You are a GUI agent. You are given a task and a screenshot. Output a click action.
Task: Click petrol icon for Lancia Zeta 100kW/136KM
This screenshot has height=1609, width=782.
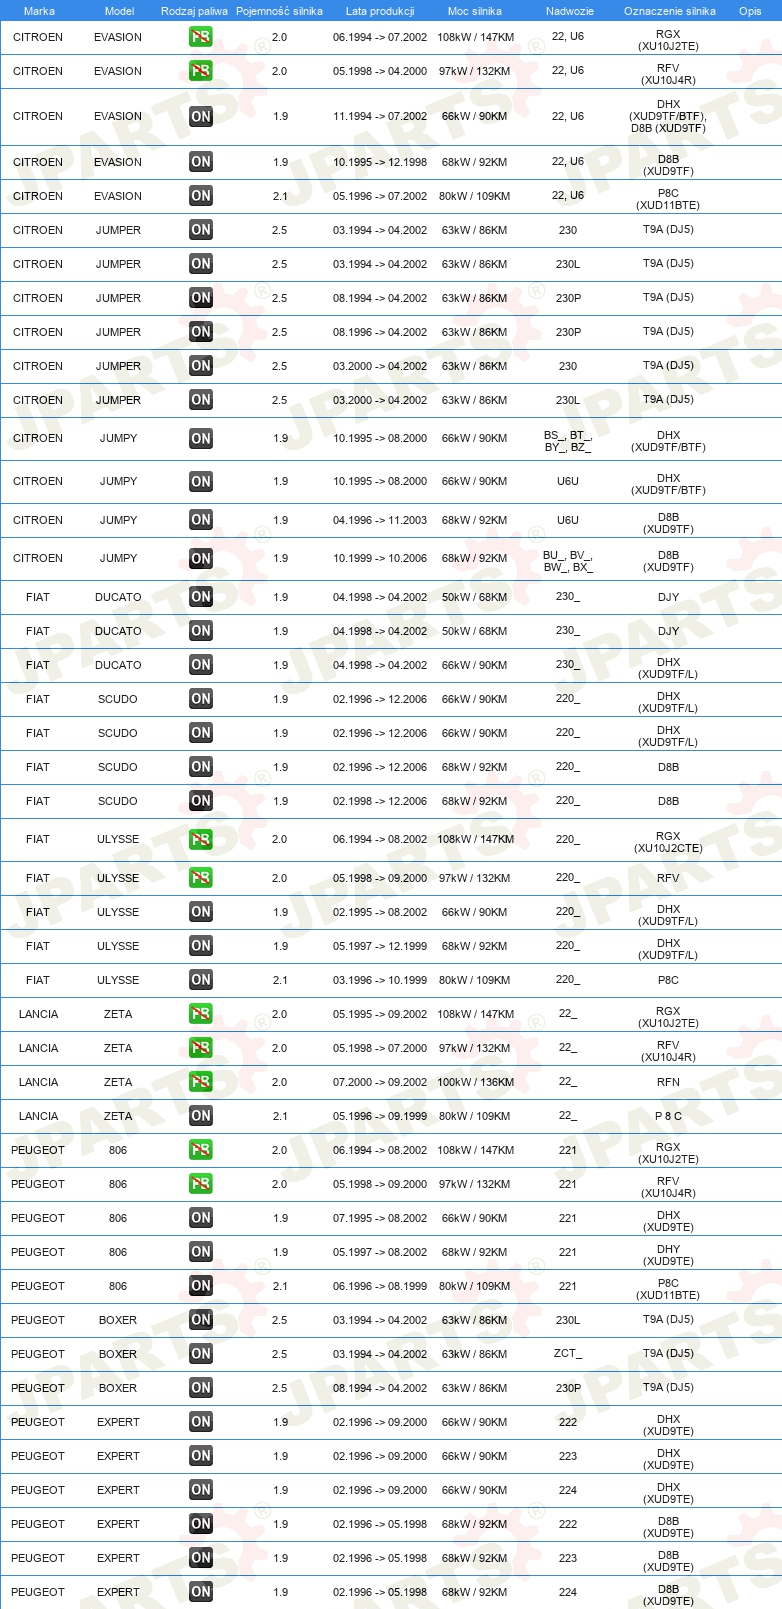201,1082
